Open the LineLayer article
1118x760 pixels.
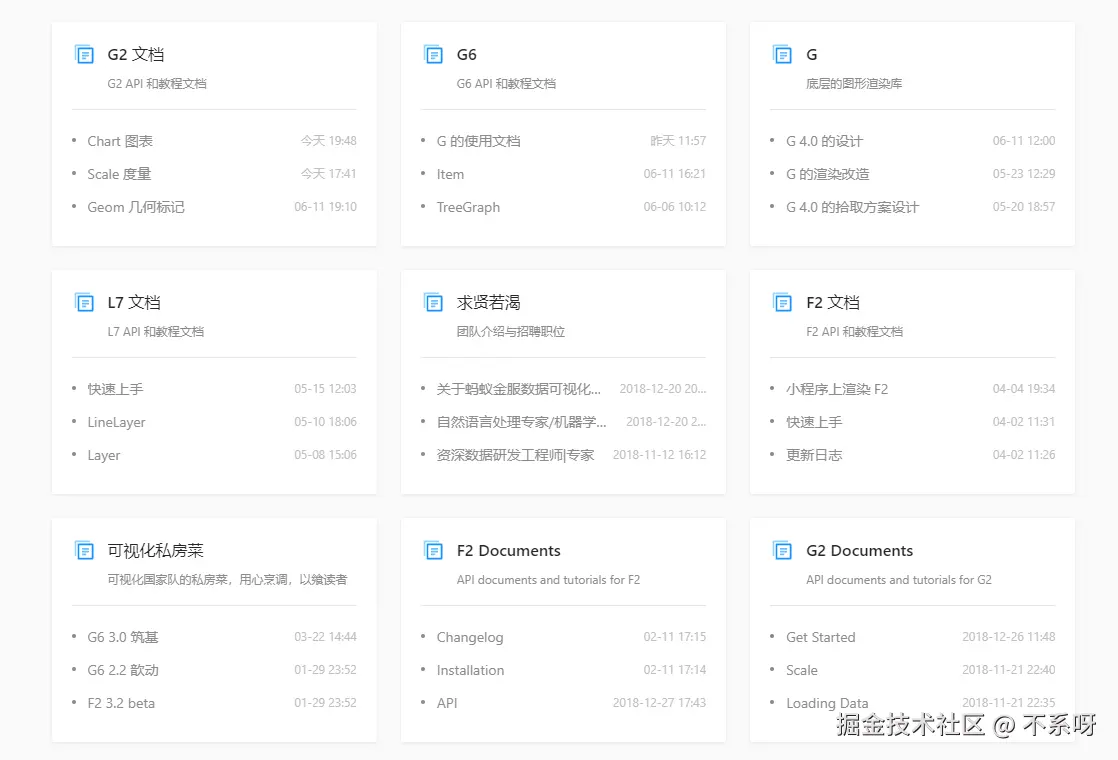(116, 422)
